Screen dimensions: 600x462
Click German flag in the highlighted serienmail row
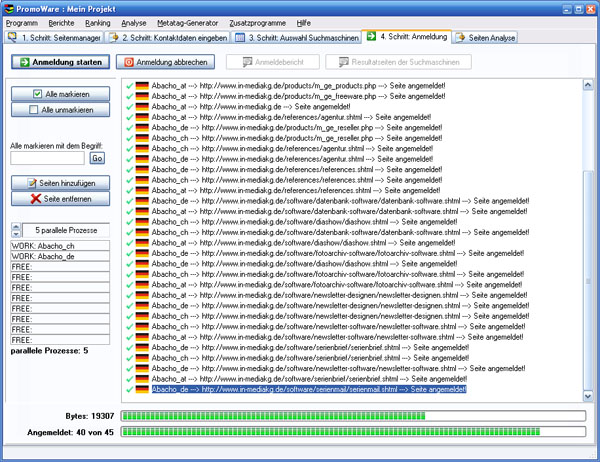[x=142, y=389]
